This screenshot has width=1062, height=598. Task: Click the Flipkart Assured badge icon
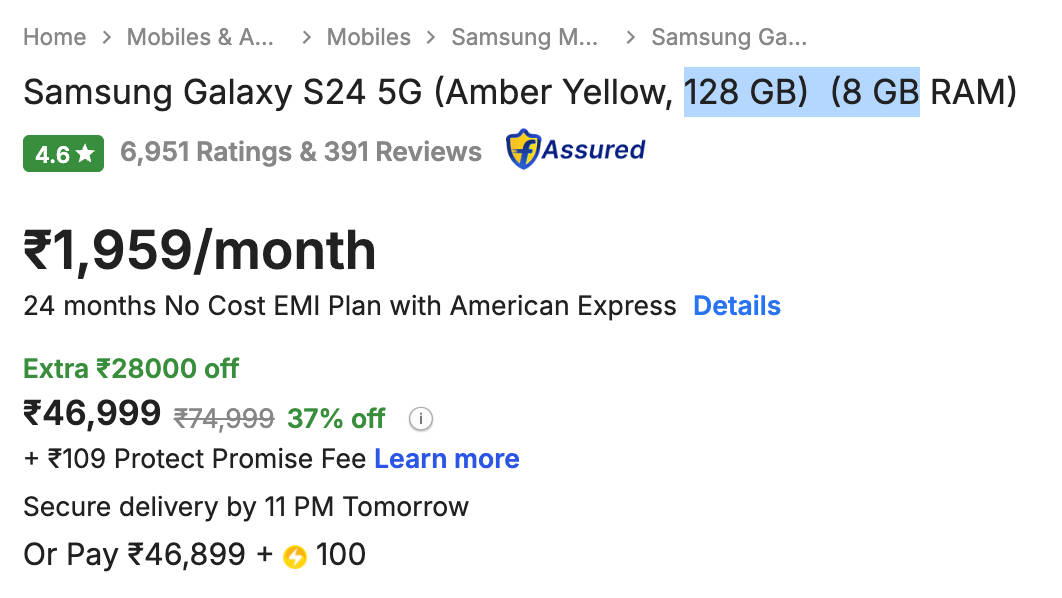pos(575,150)
